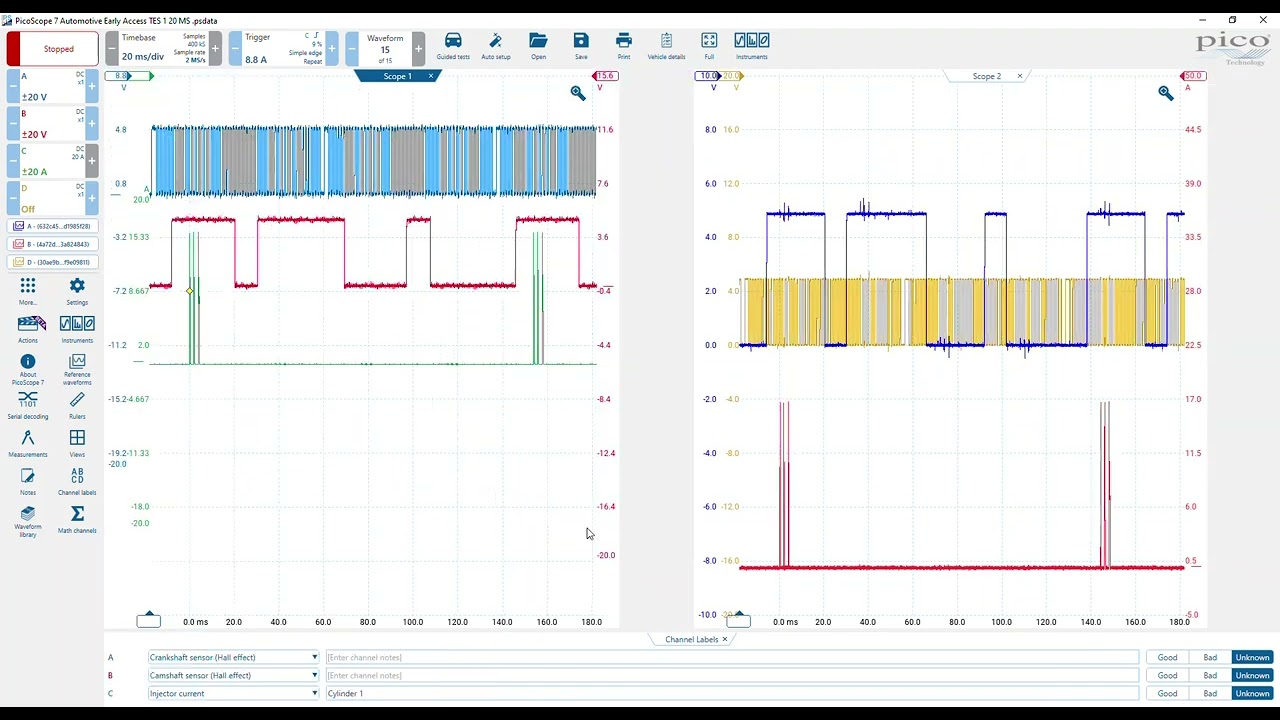The height and width of the screenshot is (720, 1280).
Task: Click the Print icon
Action: 624,46
